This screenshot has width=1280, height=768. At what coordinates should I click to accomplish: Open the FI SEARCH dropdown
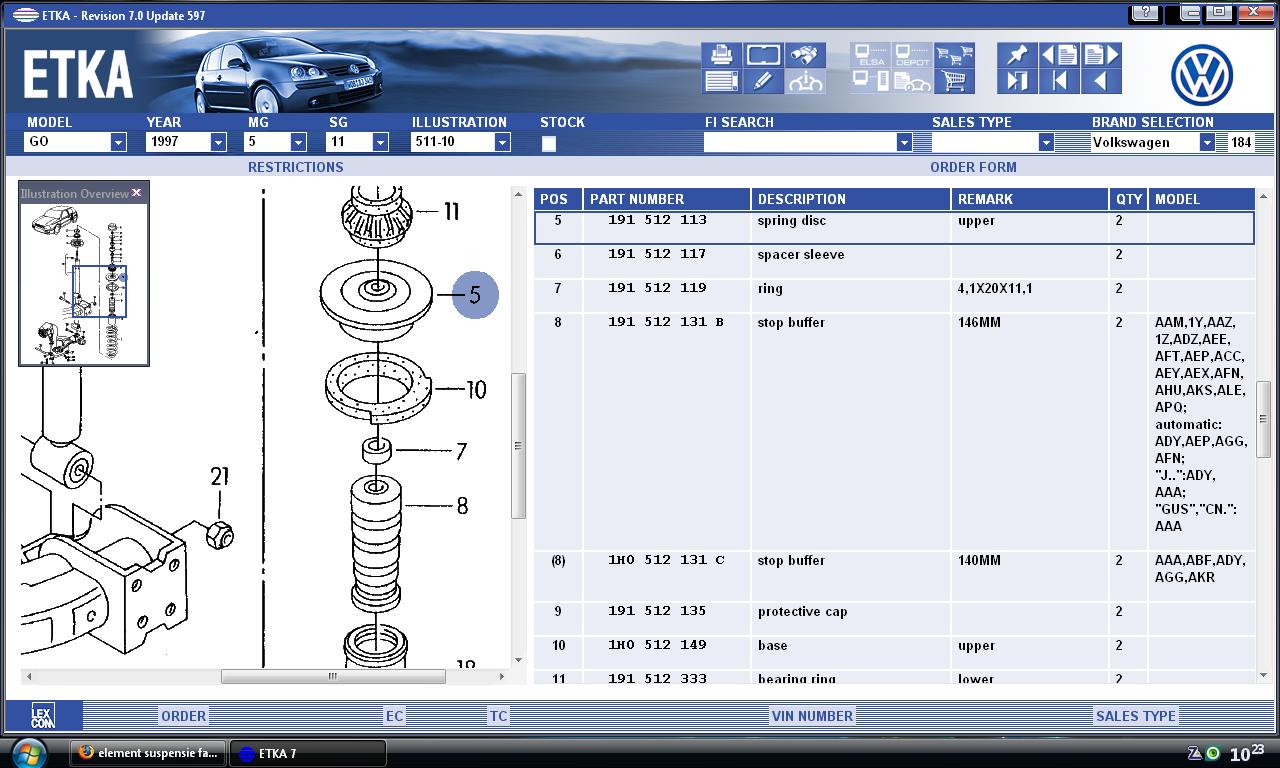pos(904,142)
